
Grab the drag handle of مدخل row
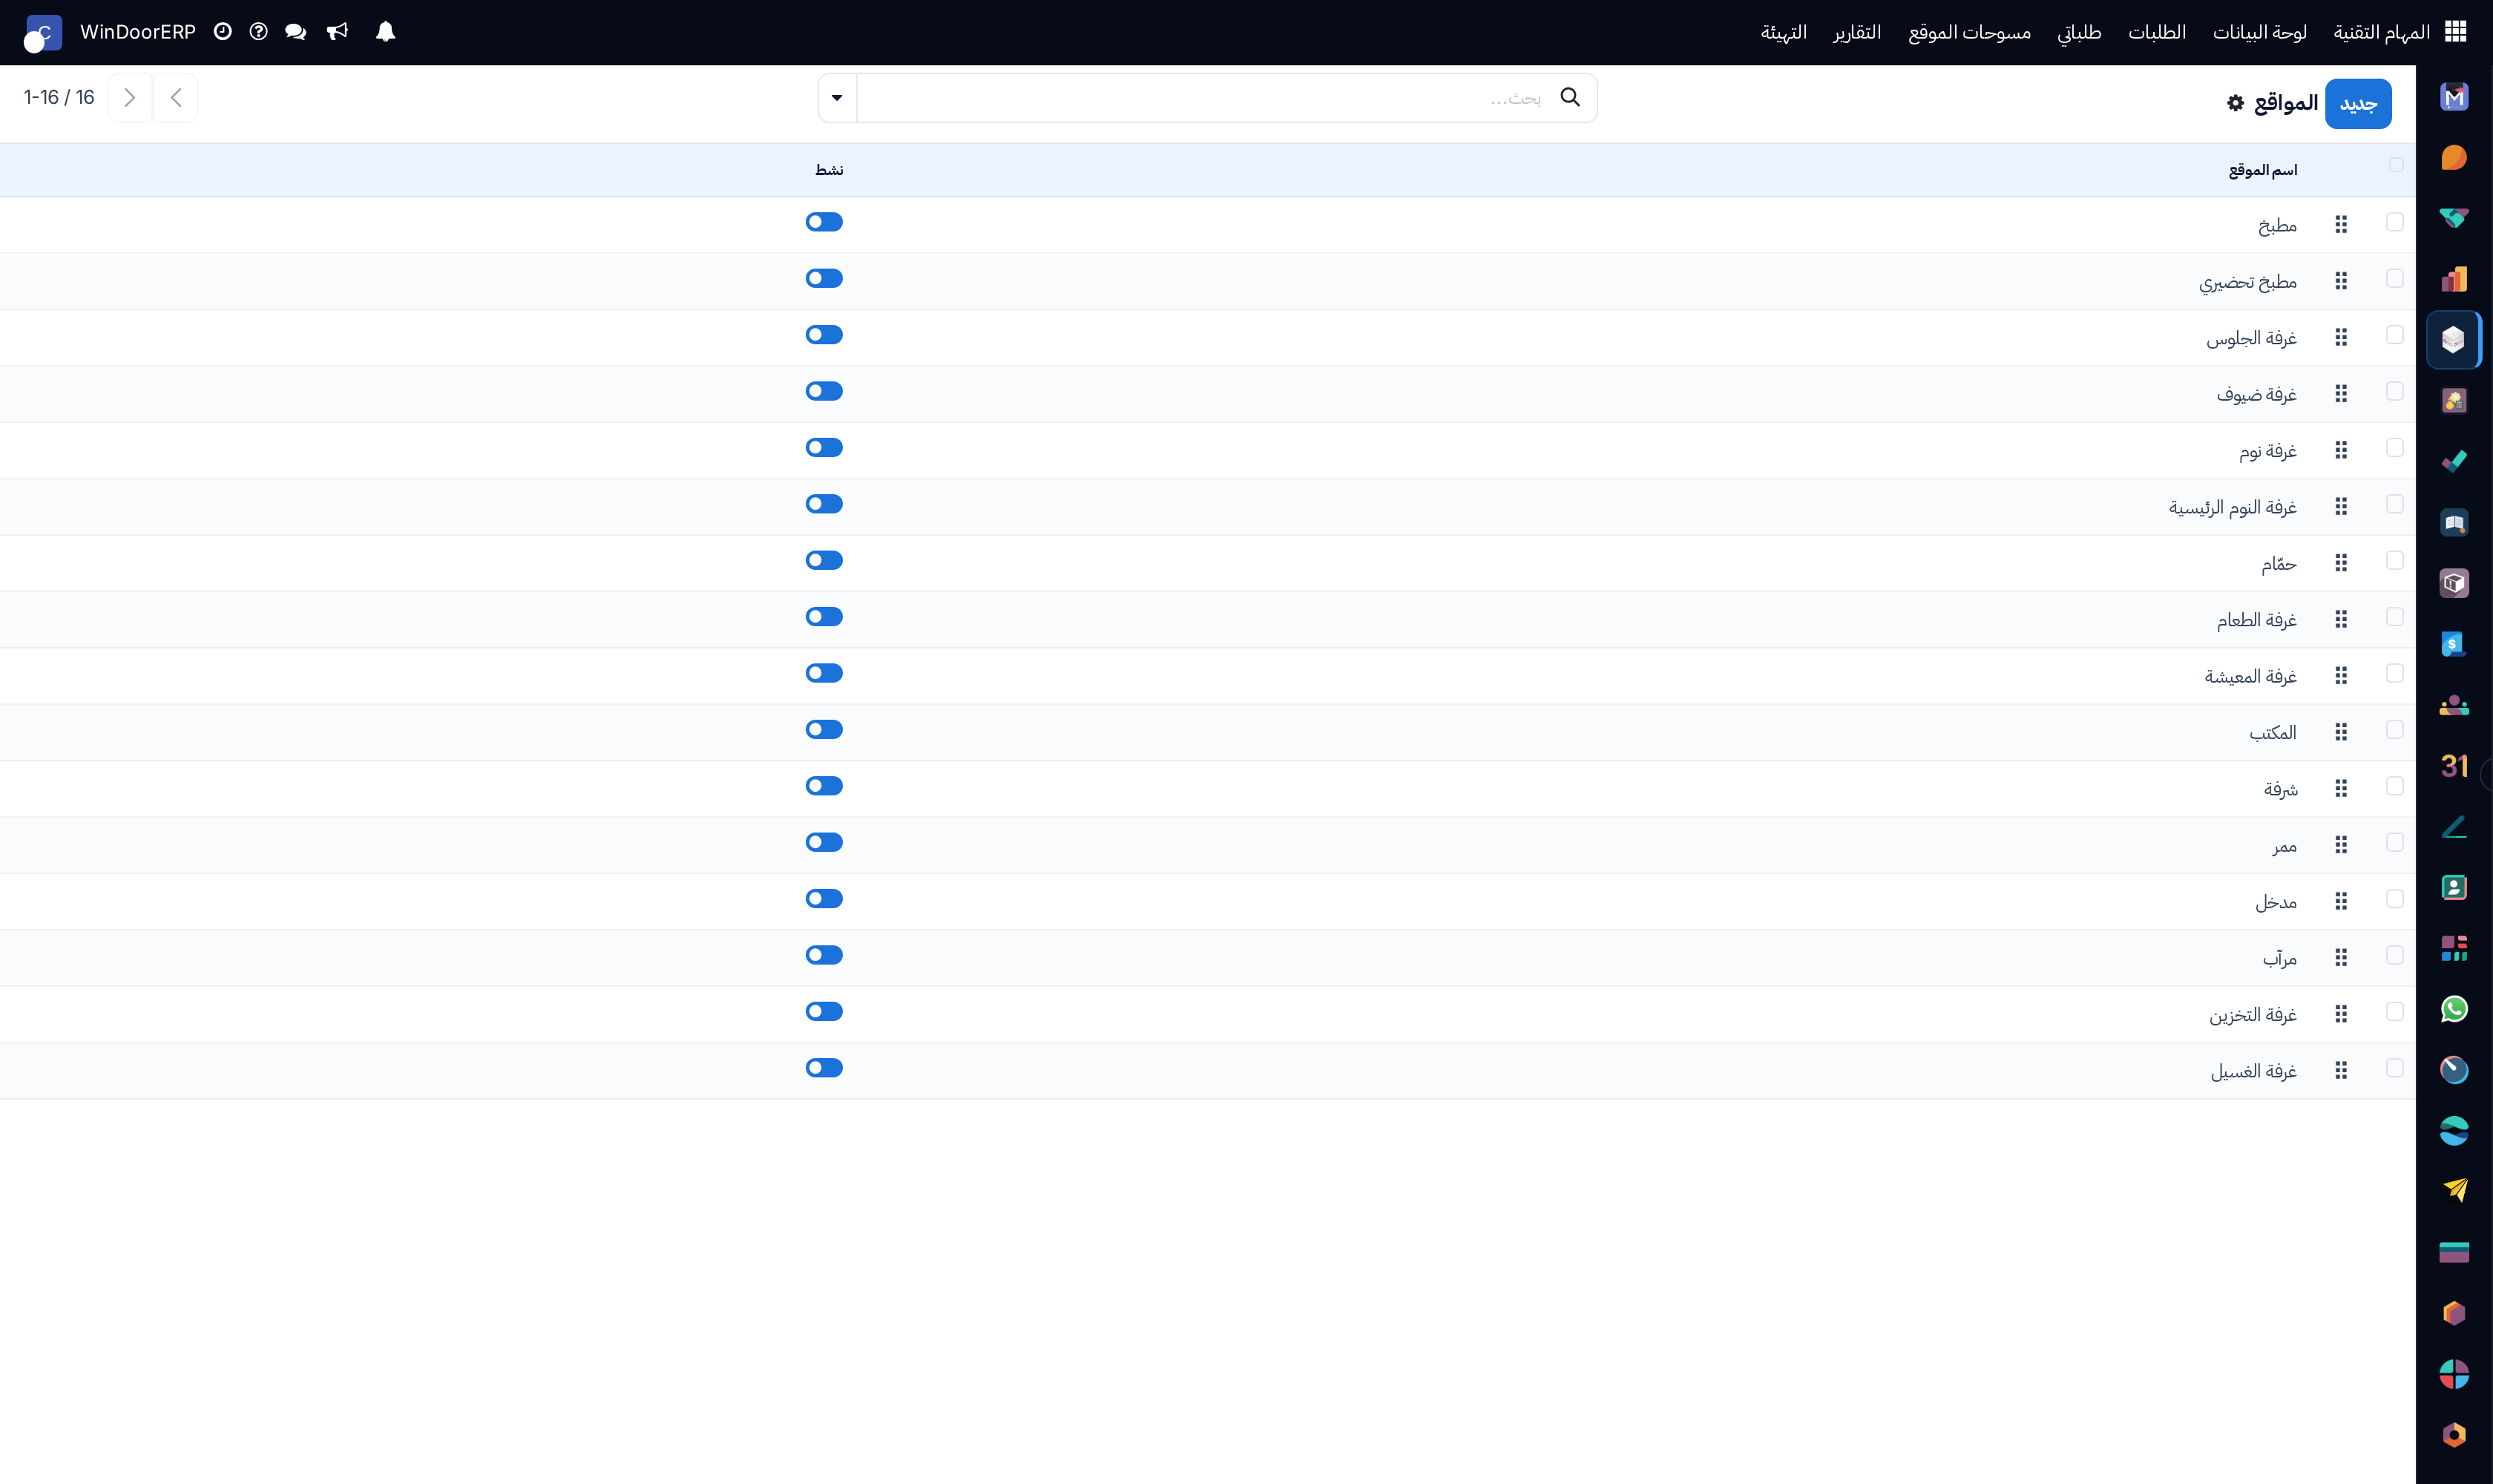pos(2341,902)
